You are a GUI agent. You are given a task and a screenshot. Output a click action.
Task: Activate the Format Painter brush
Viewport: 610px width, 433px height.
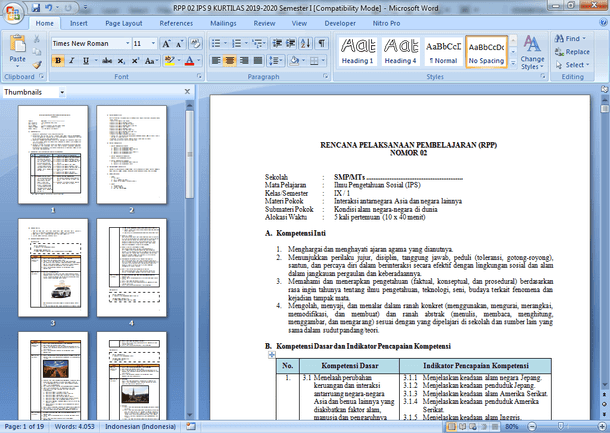37,64
